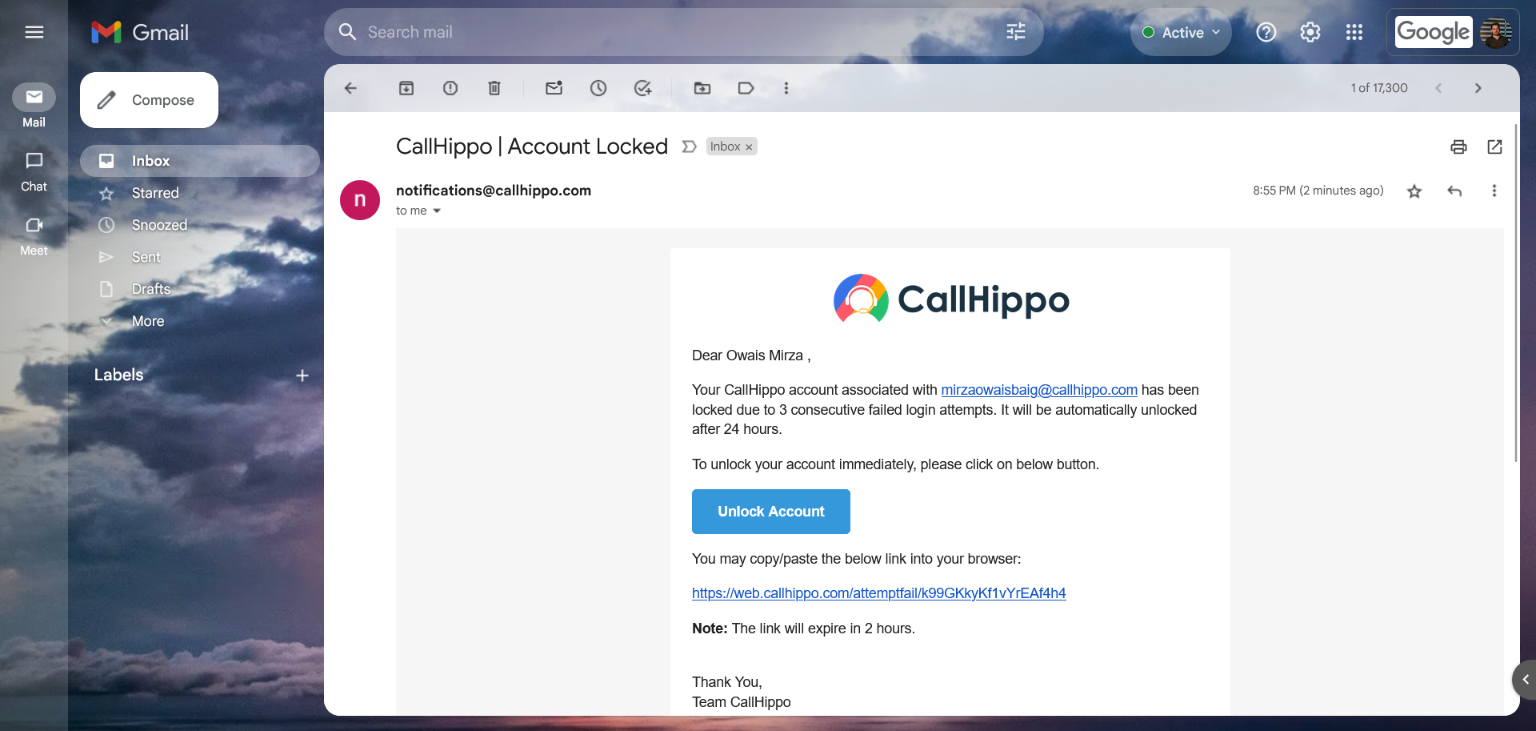Open the web.callhippo.com attemptfail link
The width and height of the screenshot is (1536, 731).
[879, 593]
